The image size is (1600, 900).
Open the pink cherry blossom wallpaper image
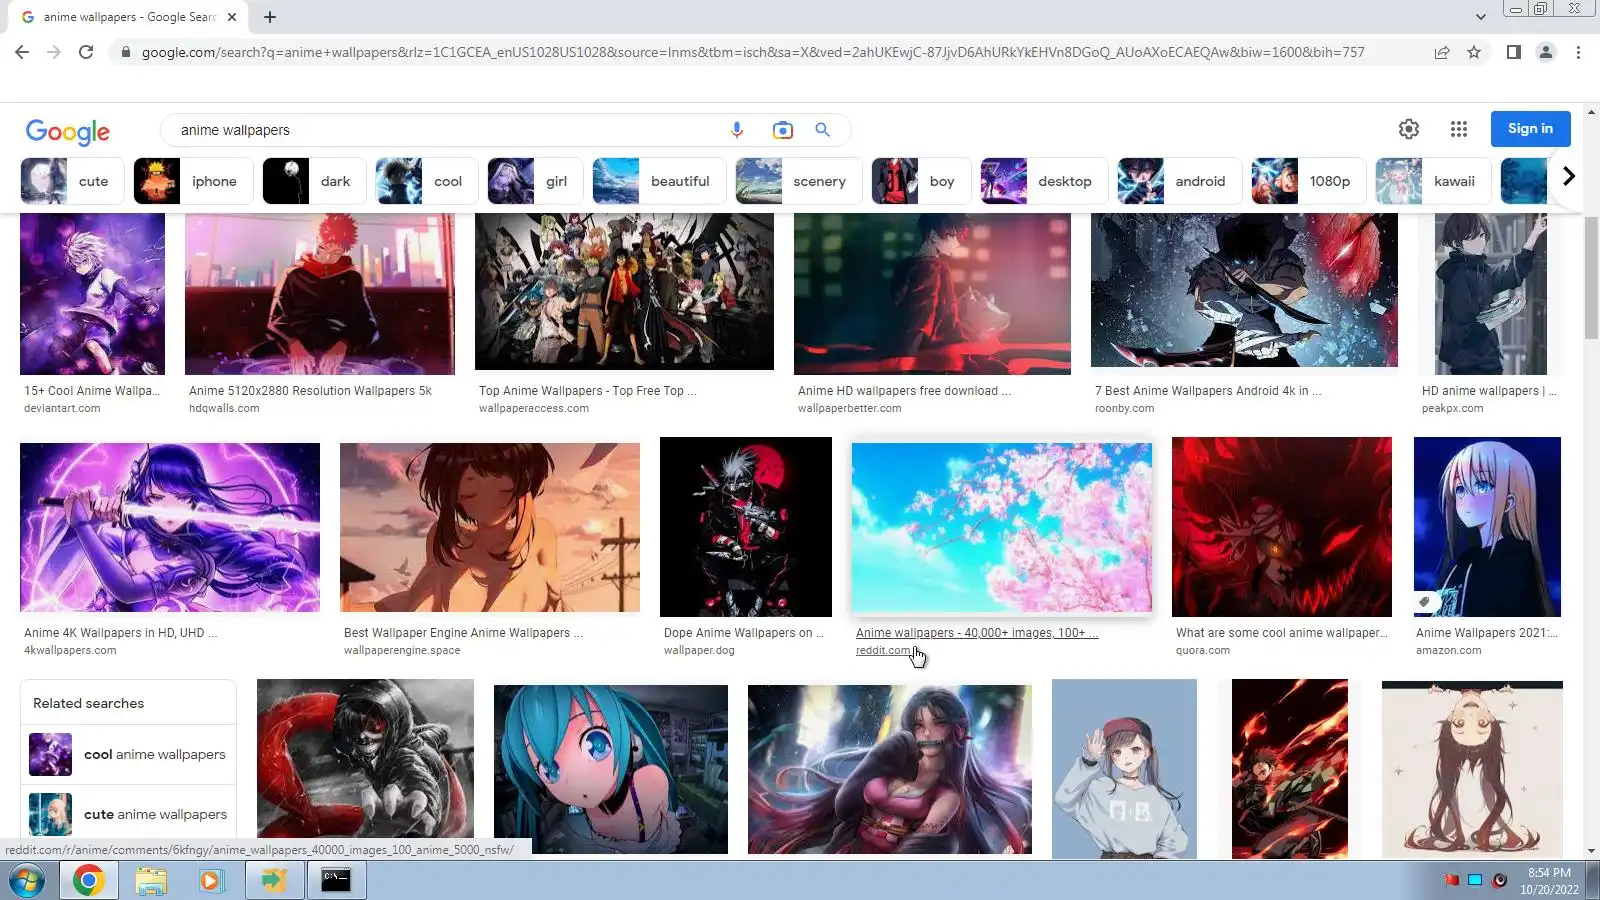1002,528
